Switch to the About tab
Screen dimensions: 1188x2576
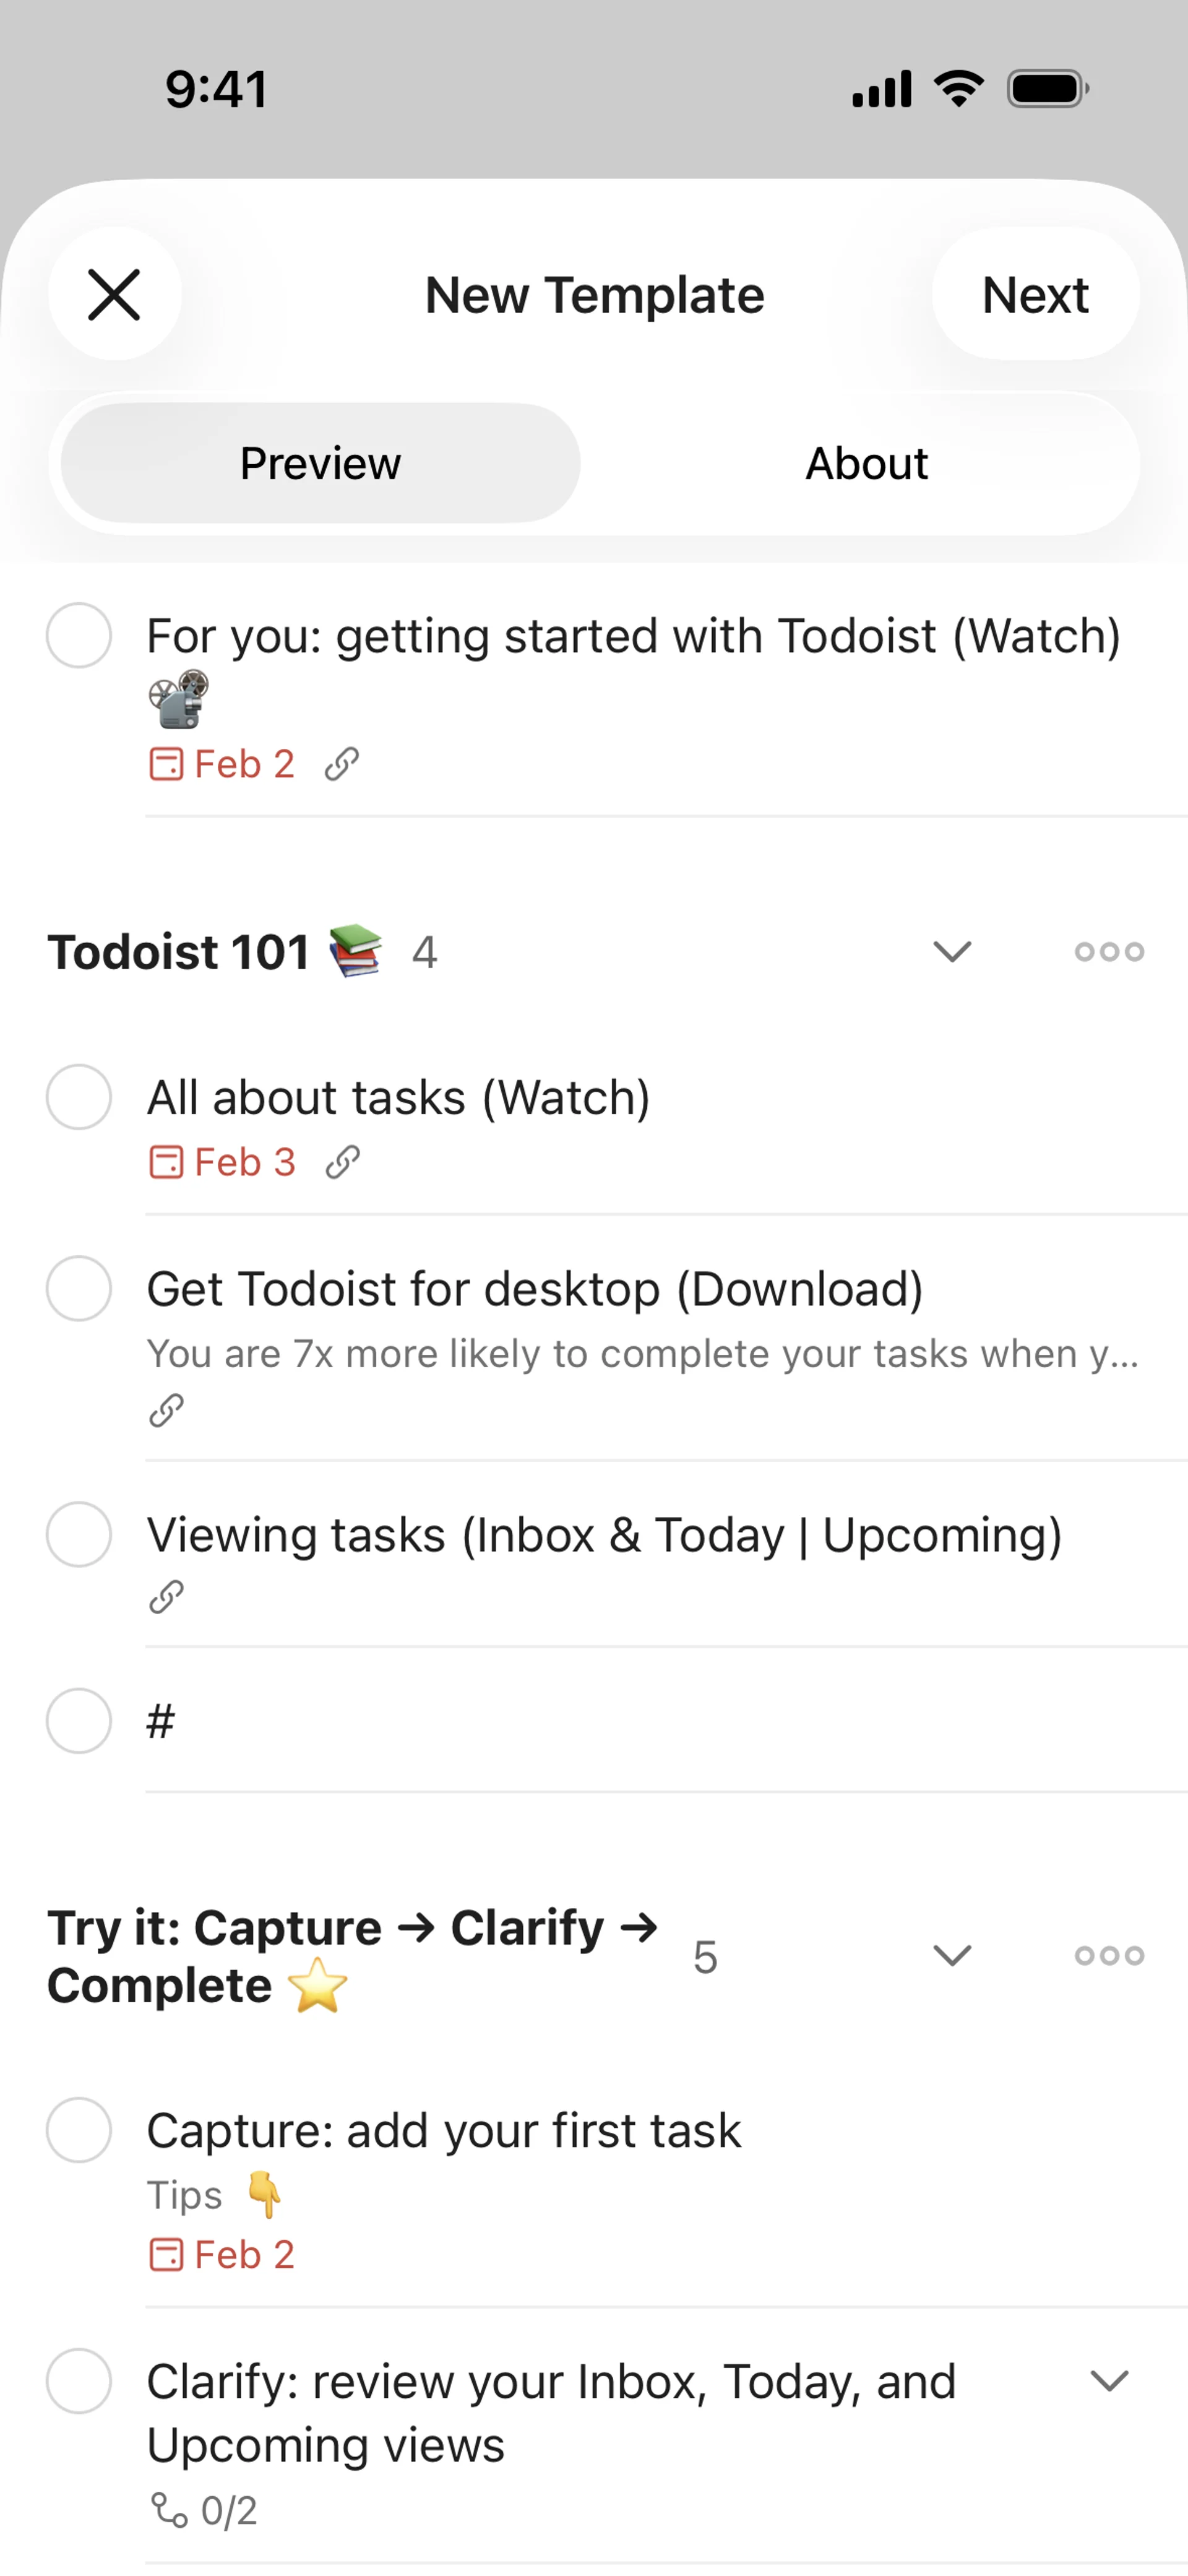[x=866, y=463]
